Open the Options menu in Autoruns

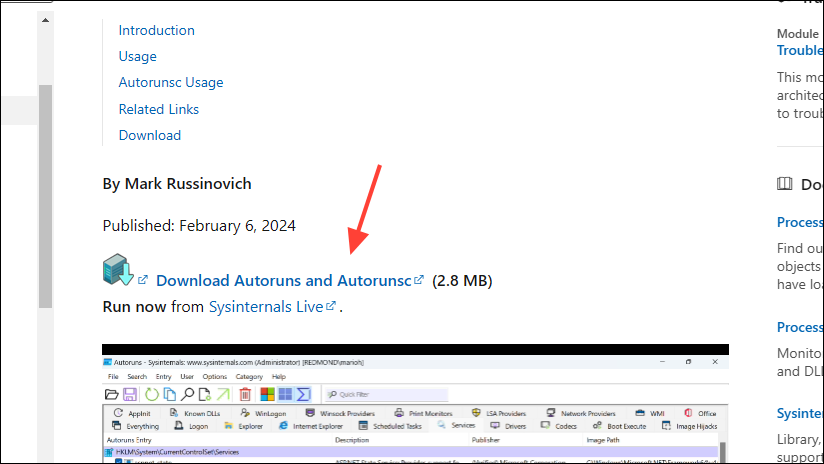click(214, 377)
